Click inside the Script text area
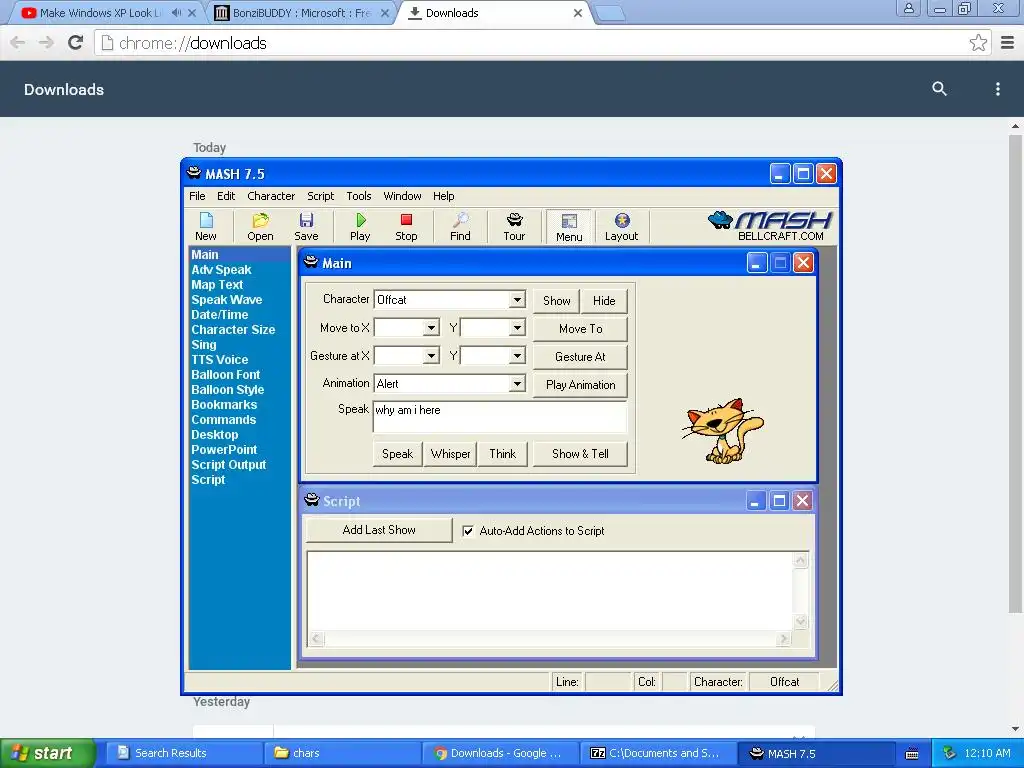Image resolution: width=1024 pixels, height=768 pixels. (550, 591)
